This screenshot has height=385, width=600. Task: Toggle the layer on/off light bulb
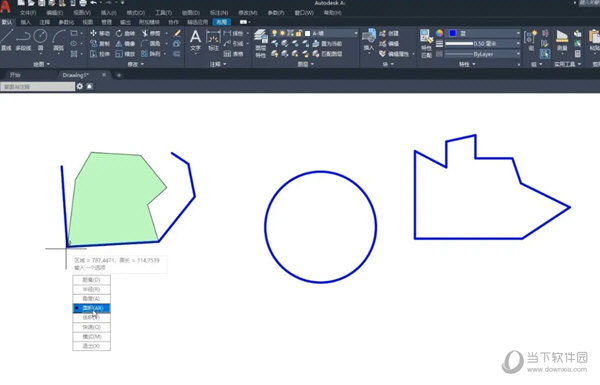click(274, 33)
